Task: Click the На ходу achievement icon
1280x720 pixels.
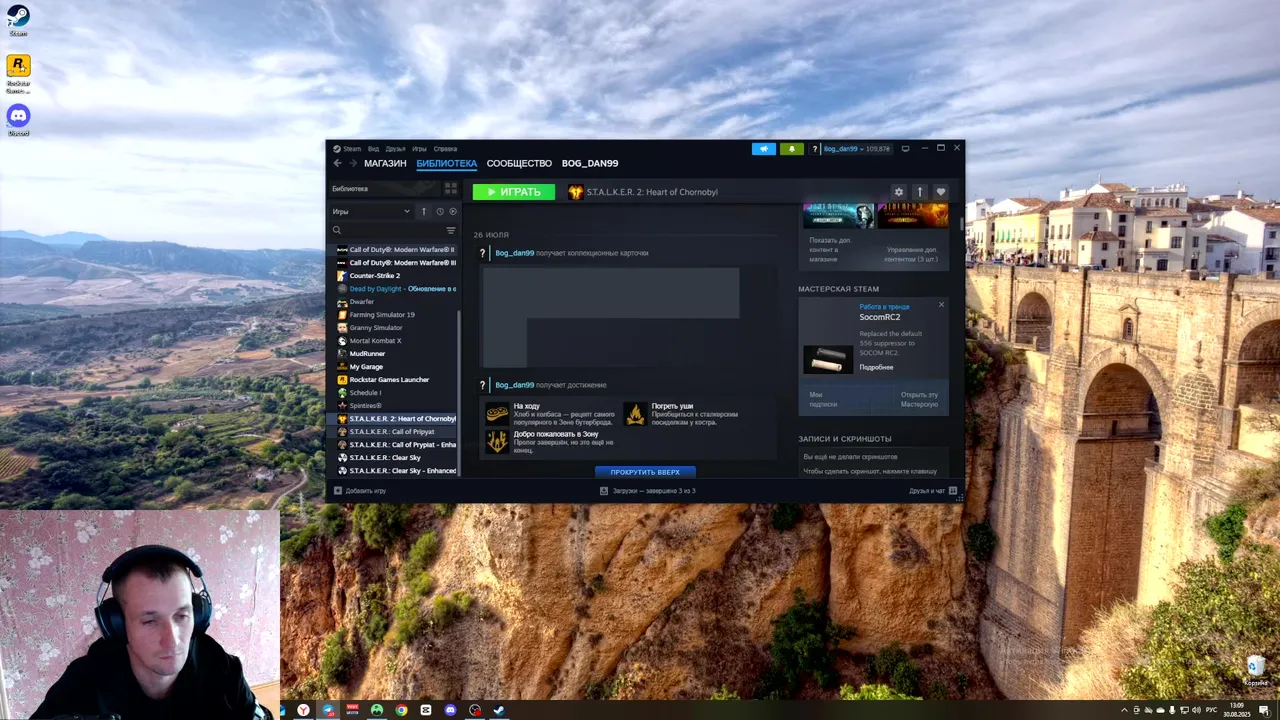Action: tap(497, 413)
